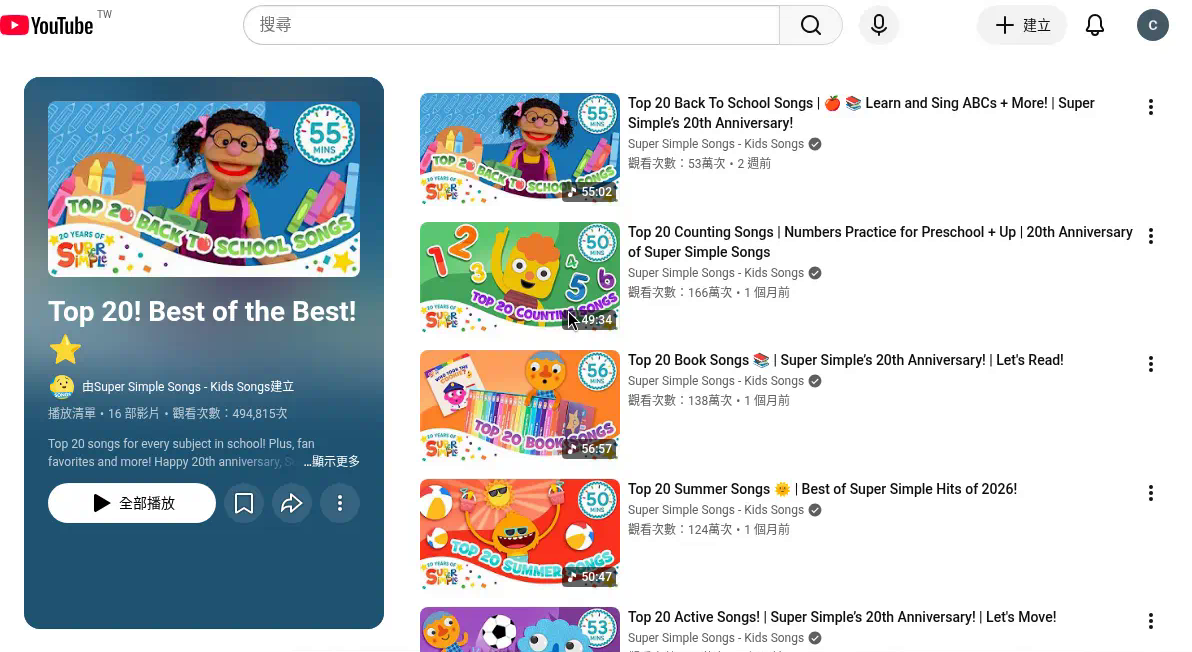Click the 50:47 duration badge
This screenshot has width=1192, height=652.
[x=589, y=577]
